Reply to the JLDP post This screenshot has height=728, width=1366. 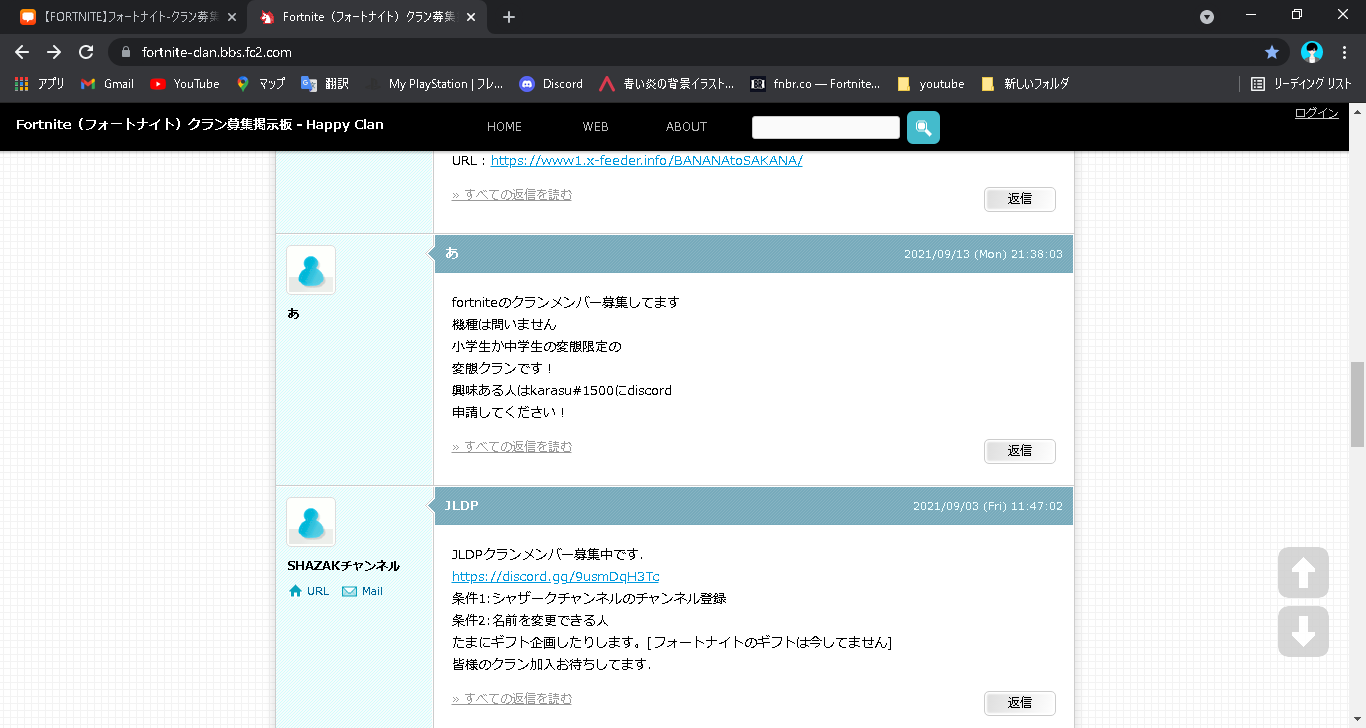(1019, 703)
